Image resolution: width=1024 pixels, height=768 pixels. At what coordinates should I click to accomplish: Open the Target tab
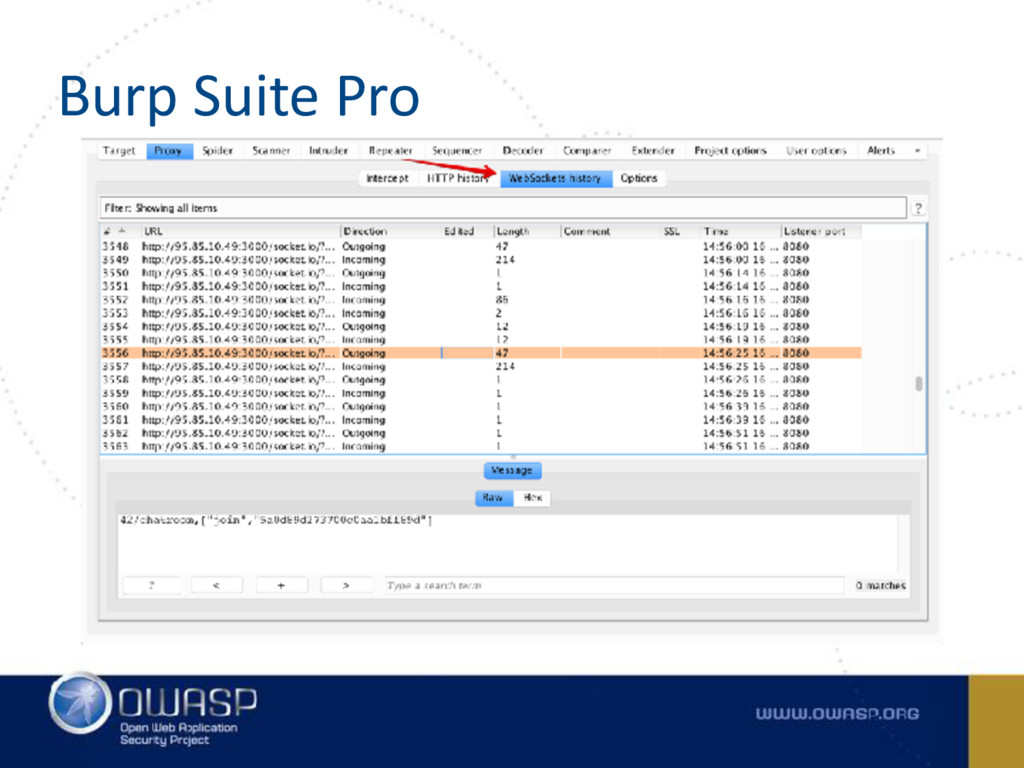click(x=119, y=151)
